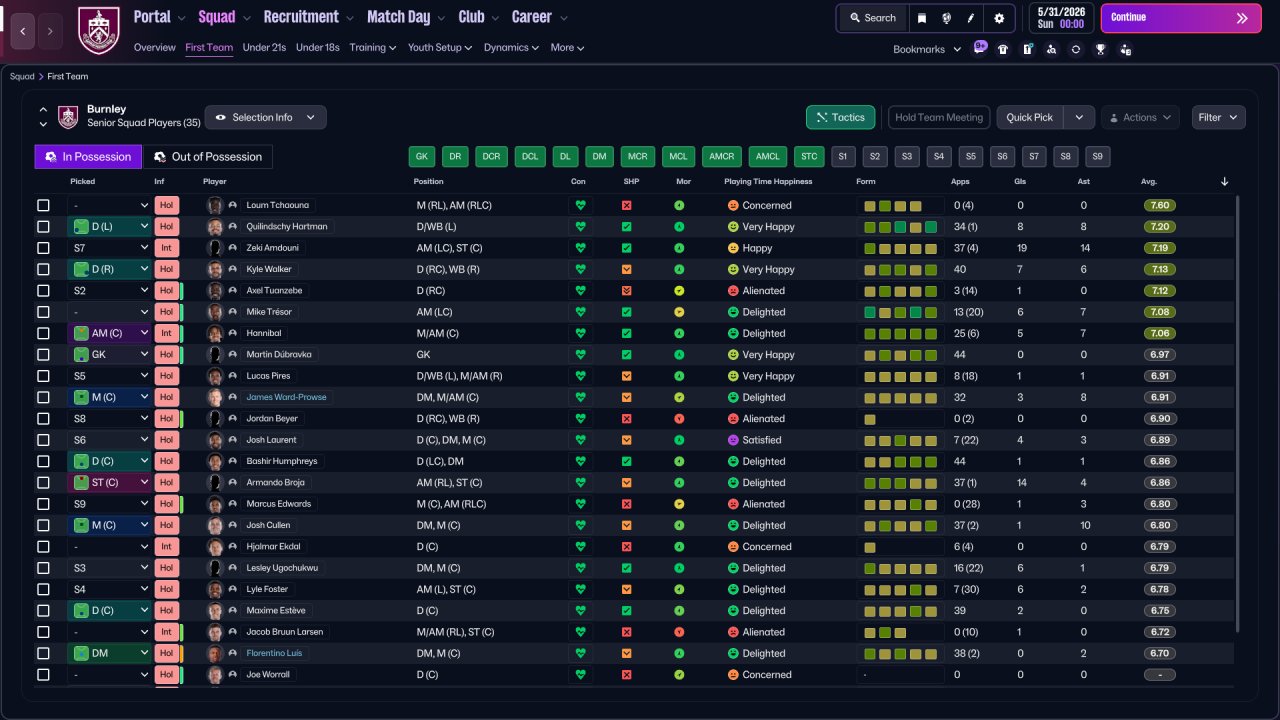Click the shirt icon in bookmarks bar
The width and height of the screenshot is (1280, 720).
point(1003,49)
